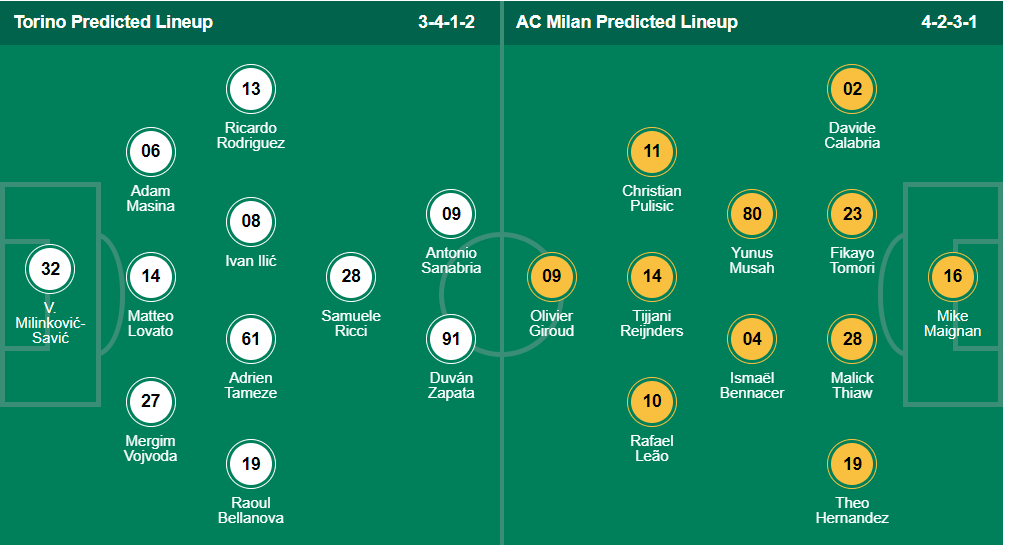Select Ricardo Rodriguez's number 13 circle
Screen dimensions: 1009x548
pyautogui.click(x=251, y=89)
